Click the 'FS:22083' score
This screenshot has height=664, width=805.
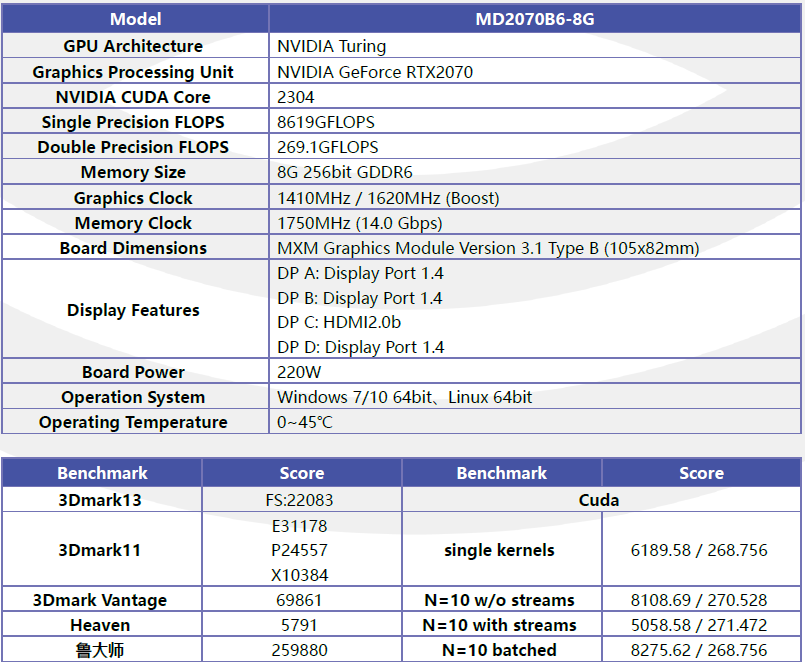[299, 500]
